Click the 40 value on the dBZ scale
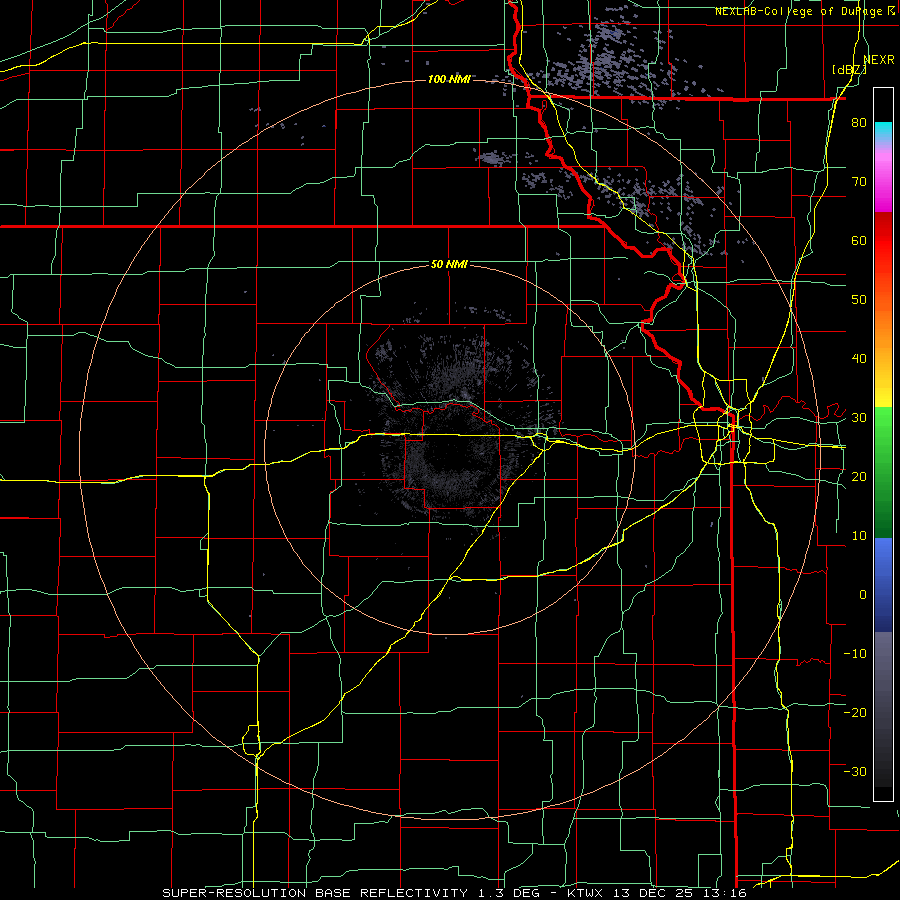Image resolution: width=900 pixels, height=900 pixels. 859,359
